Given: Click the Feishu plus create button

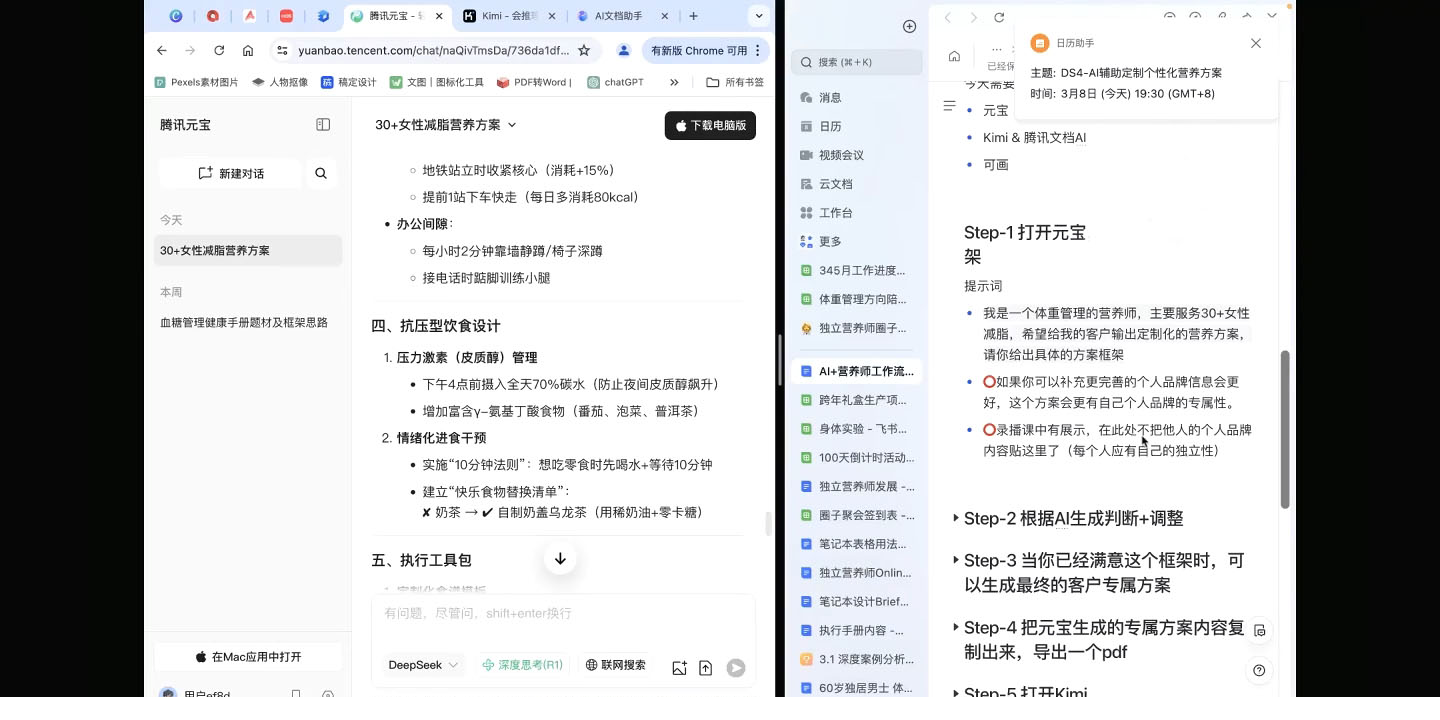Looking at the screenshot, I should (x=909, y=26).
